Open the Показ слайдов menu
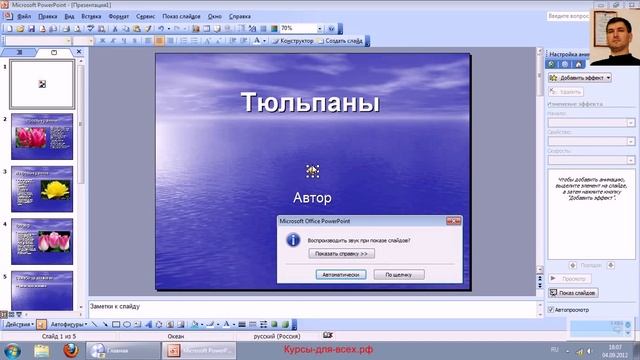The height and width of the screenshot is (360, 640). (x=181, y=16)
